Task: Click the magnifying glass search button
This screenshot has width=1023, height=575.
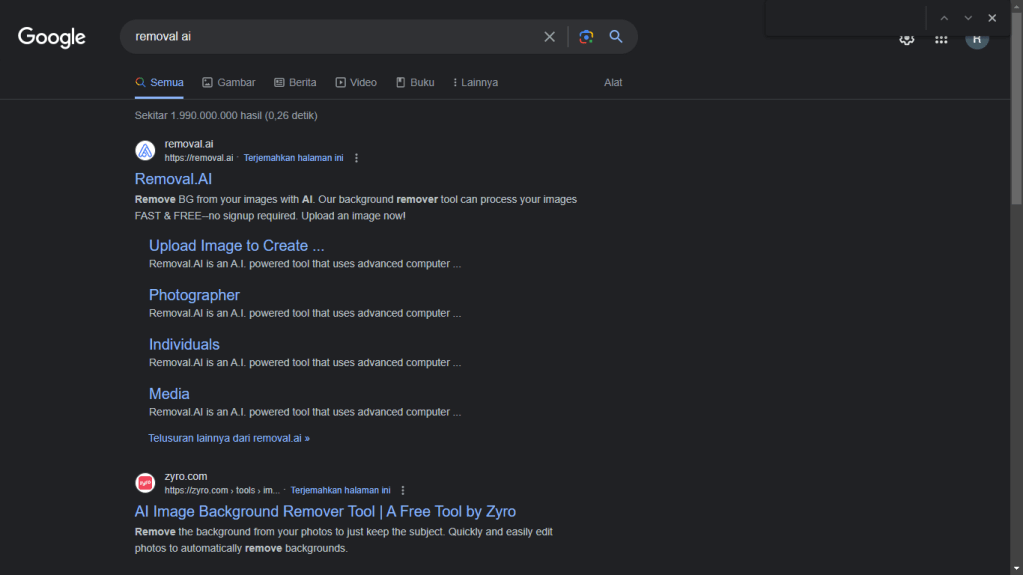Action: coord(616,37)
